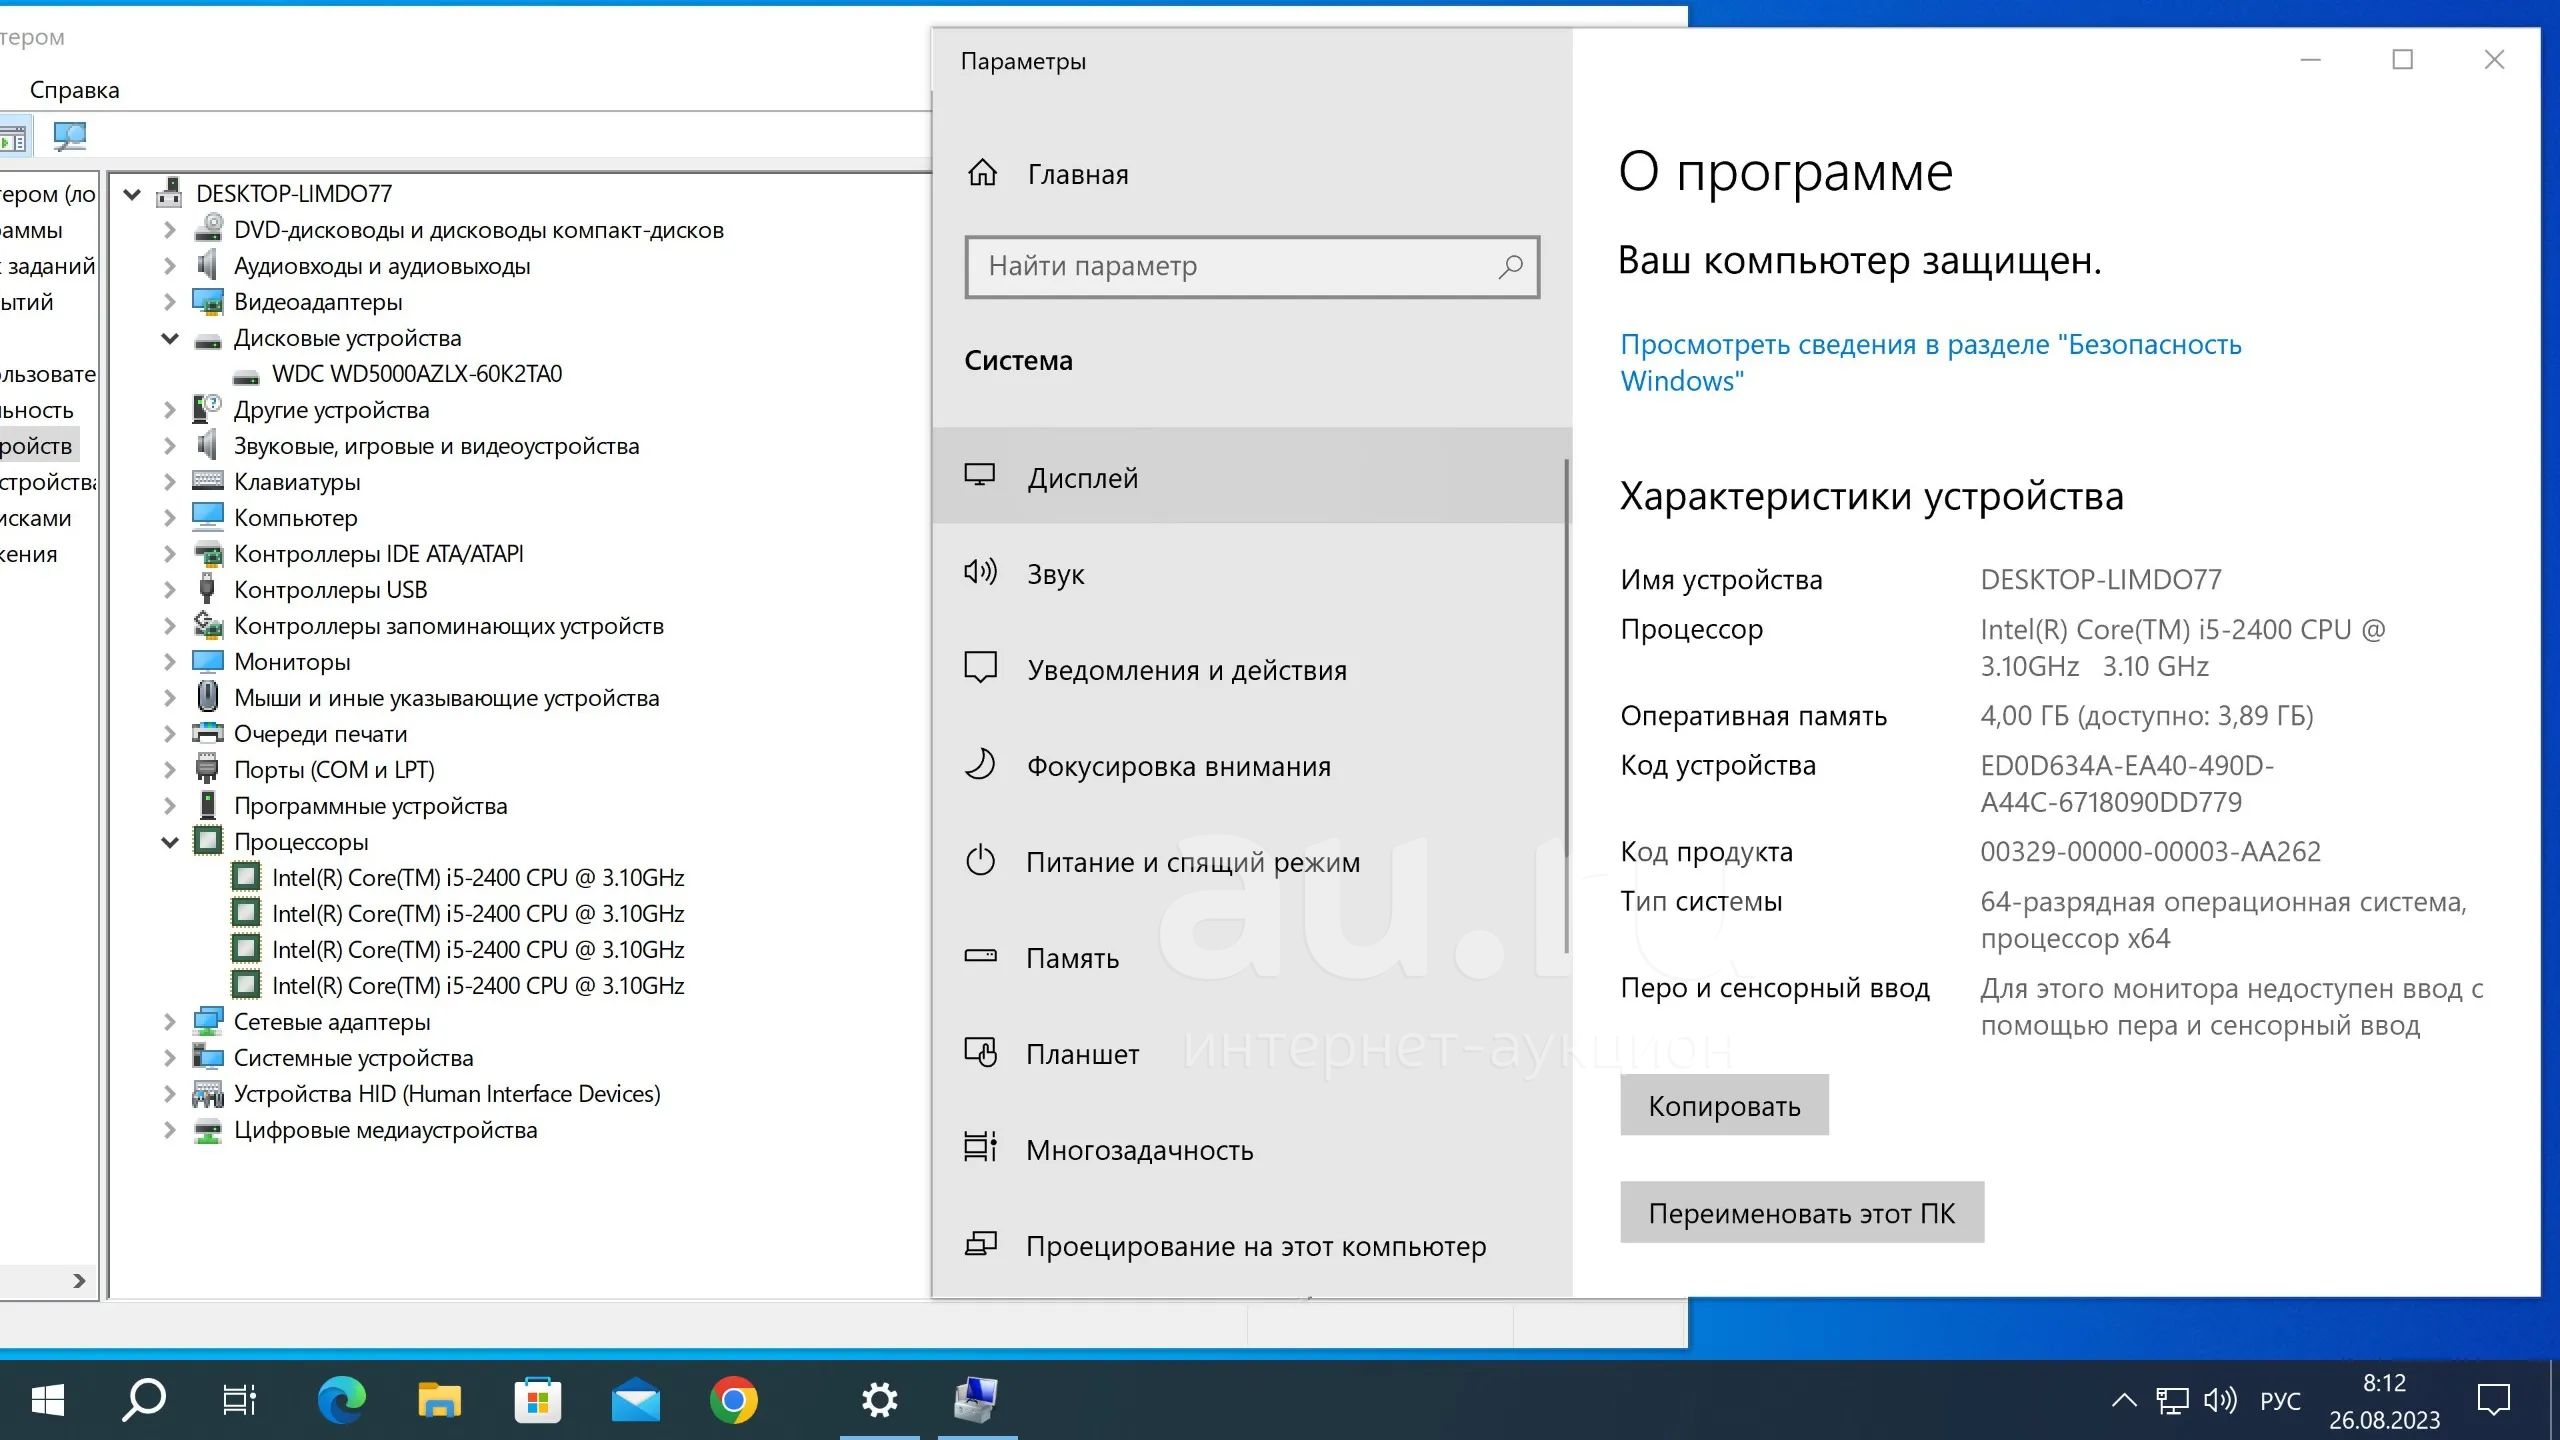Select the Дисплей settings item
This screenshot has height=1440, width=2560.
tap(1082, 478)
